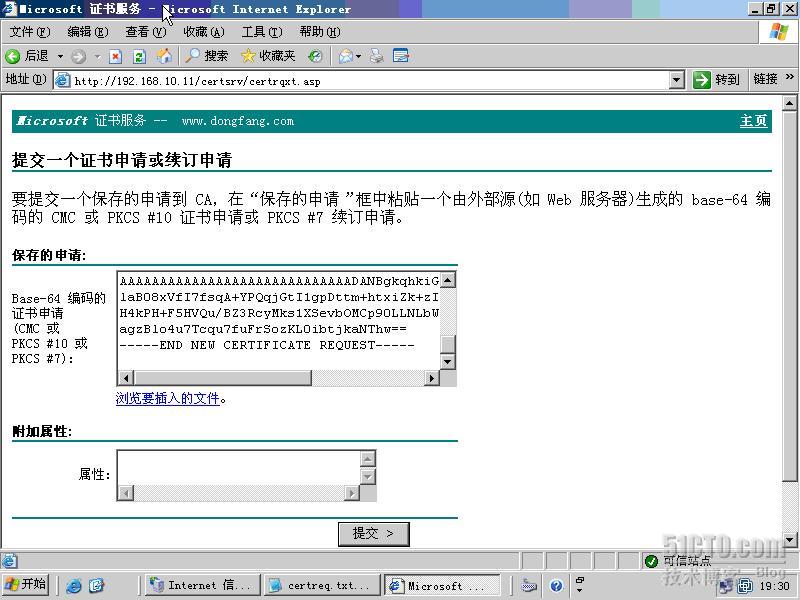Click the taskbar clock showing 19:30

[774, 586]
